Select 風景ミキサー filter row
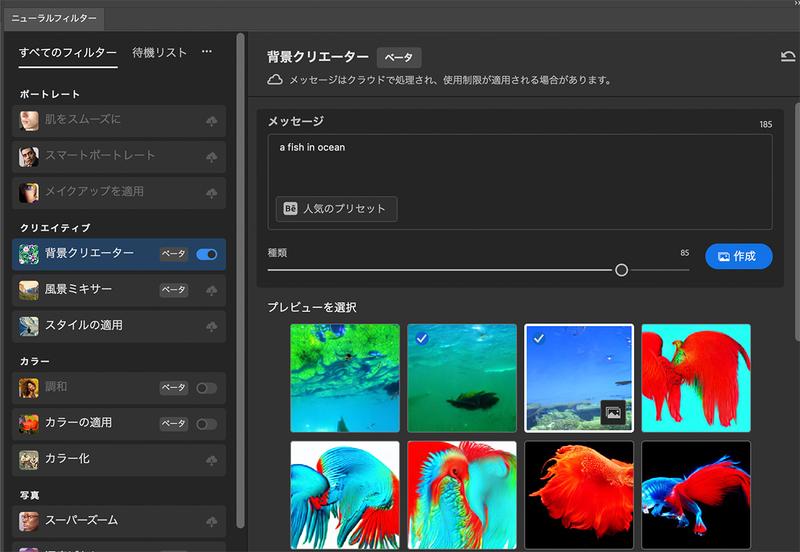Image resolution: width=800 pixels, height=552 pixels. point(119,290)
